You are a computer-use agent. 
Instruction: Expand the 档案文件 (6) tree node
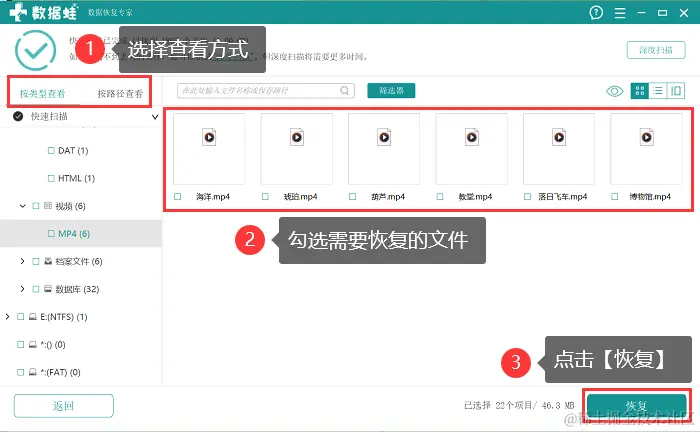(22, 261)
